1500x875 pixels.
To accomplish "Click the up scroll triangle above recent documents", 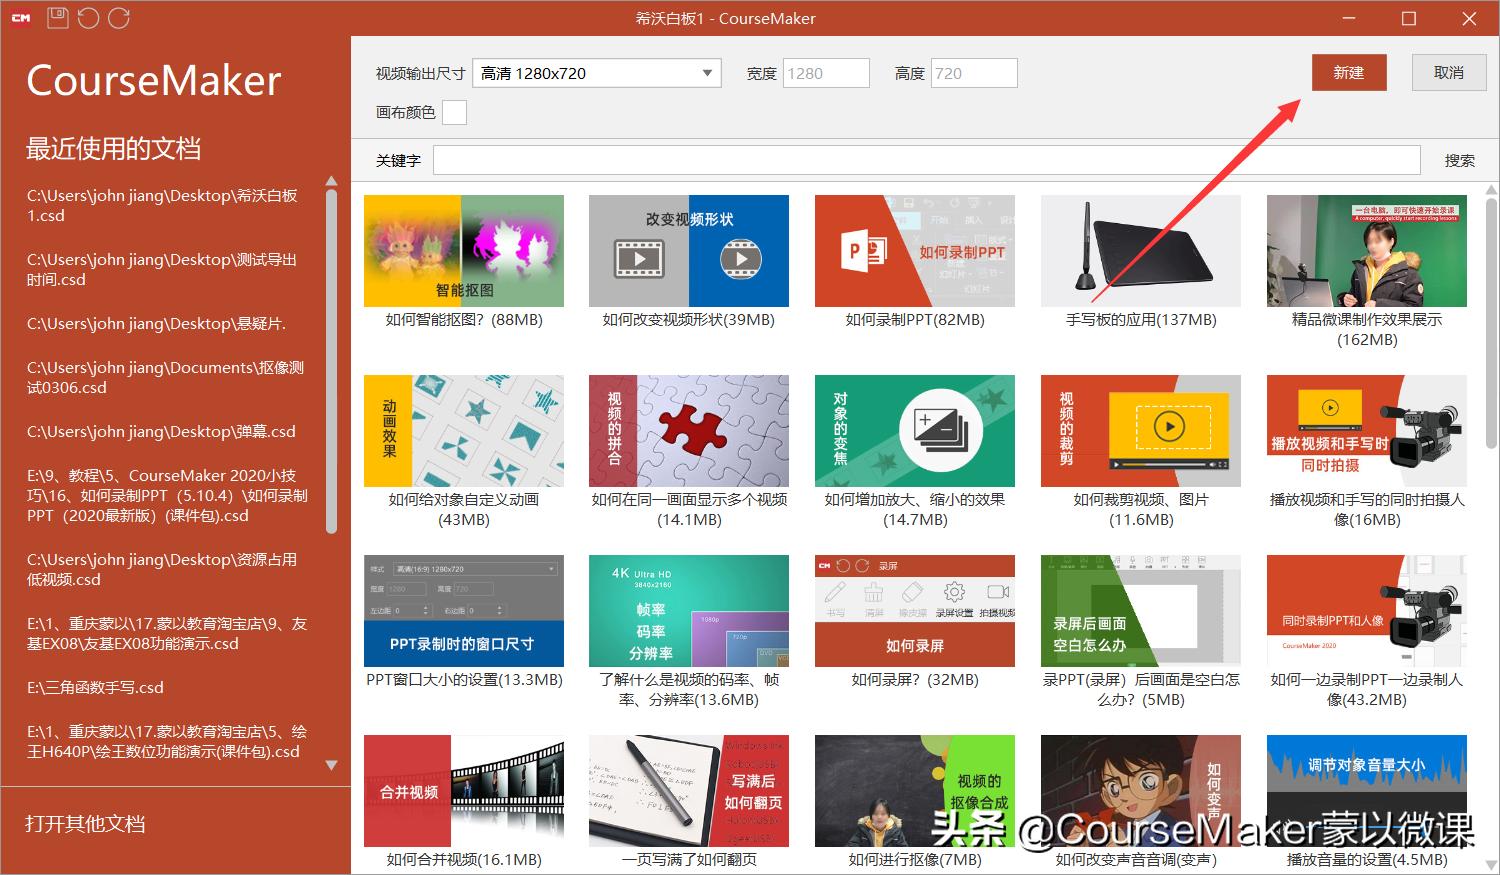I will (331, 181).
